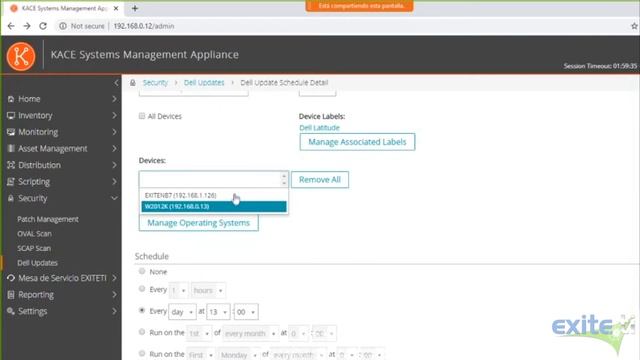The image size is (640, 360).
Task: Go back with the browser back arrow
Action: click(x=11, y=26)
